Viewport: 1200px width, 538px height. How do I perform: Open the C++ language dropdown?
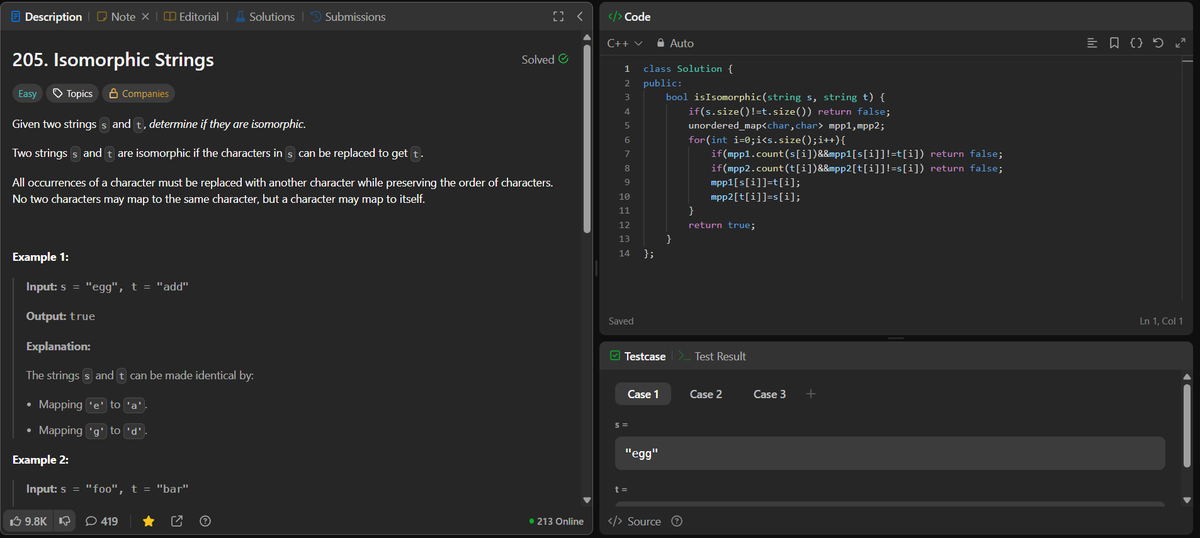[624, 43]
